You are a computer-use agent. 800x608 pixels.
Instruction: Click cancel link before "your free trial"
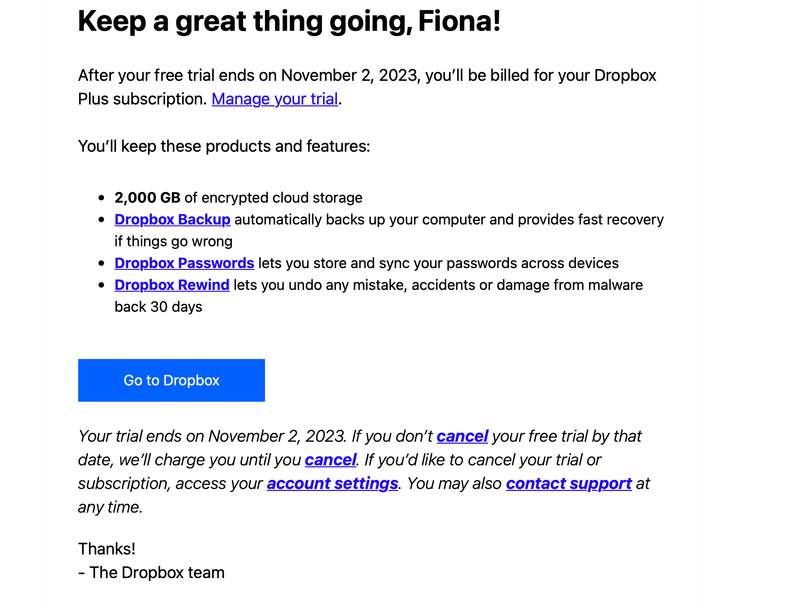[x=462, y=436]
